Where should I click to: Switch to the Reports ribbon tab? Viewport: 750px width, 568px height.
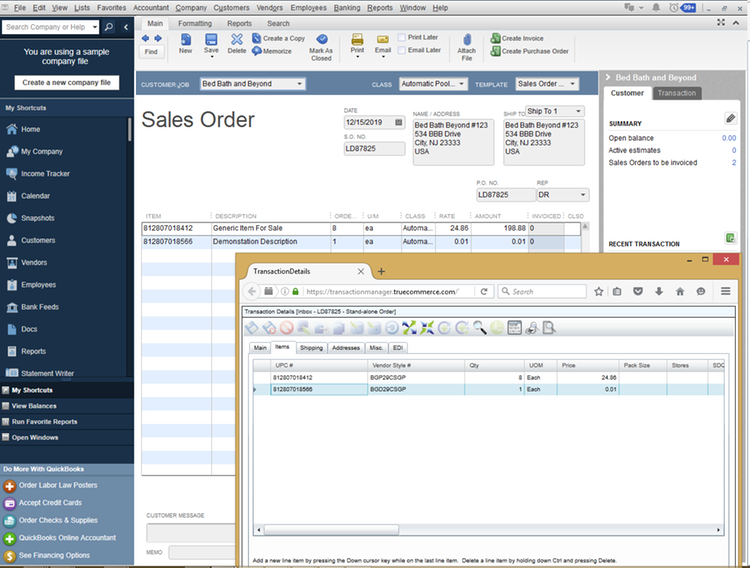[239, 23]
